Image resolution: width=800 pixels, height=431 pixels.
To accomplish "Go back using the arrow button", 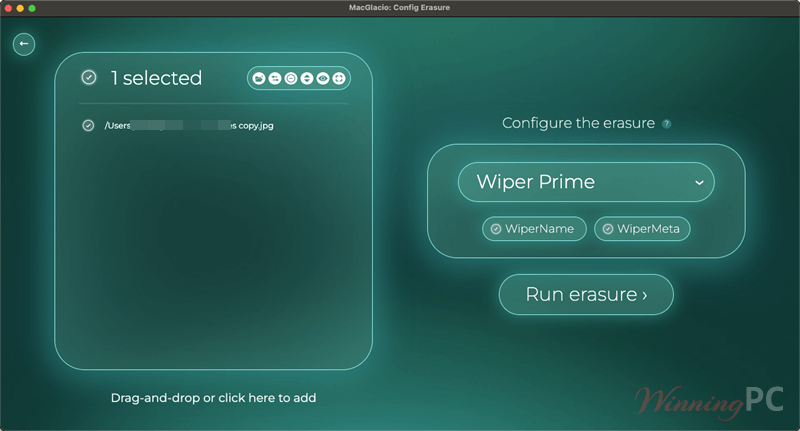I will [x=24, y=44].
